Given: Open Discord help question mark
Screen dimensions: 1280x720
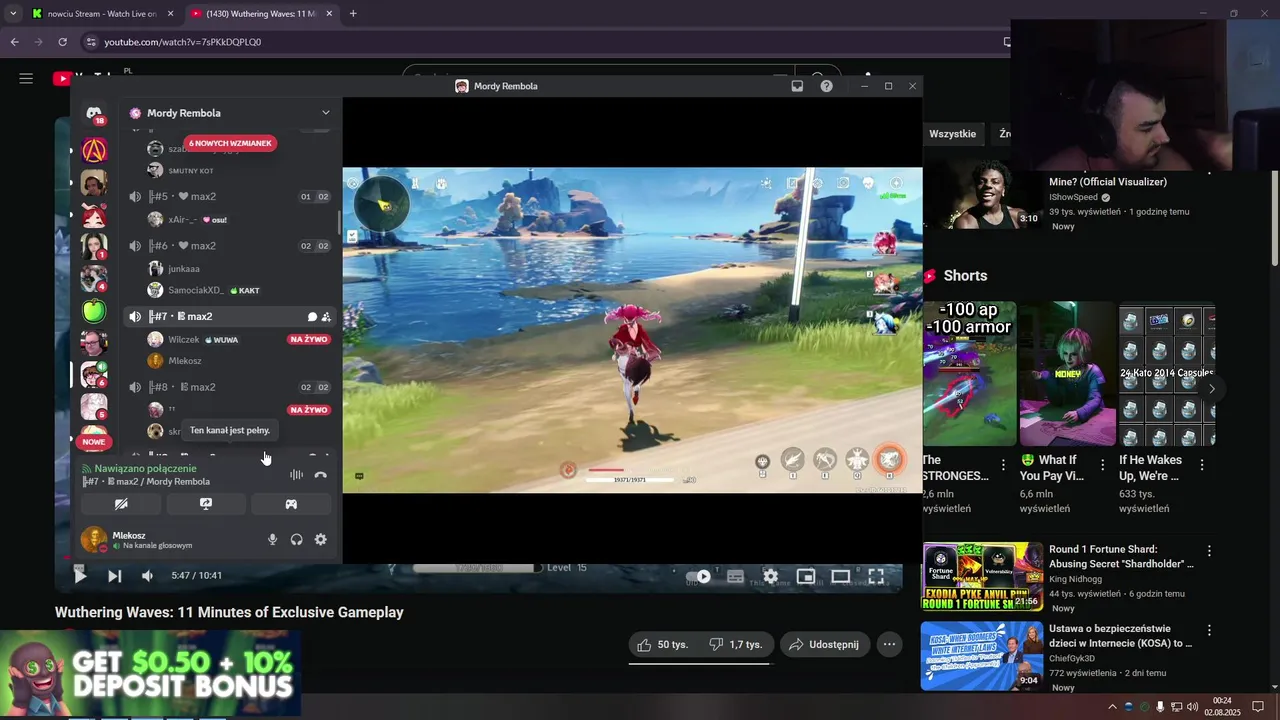Looking at the screenshot, I should point(826,86).
